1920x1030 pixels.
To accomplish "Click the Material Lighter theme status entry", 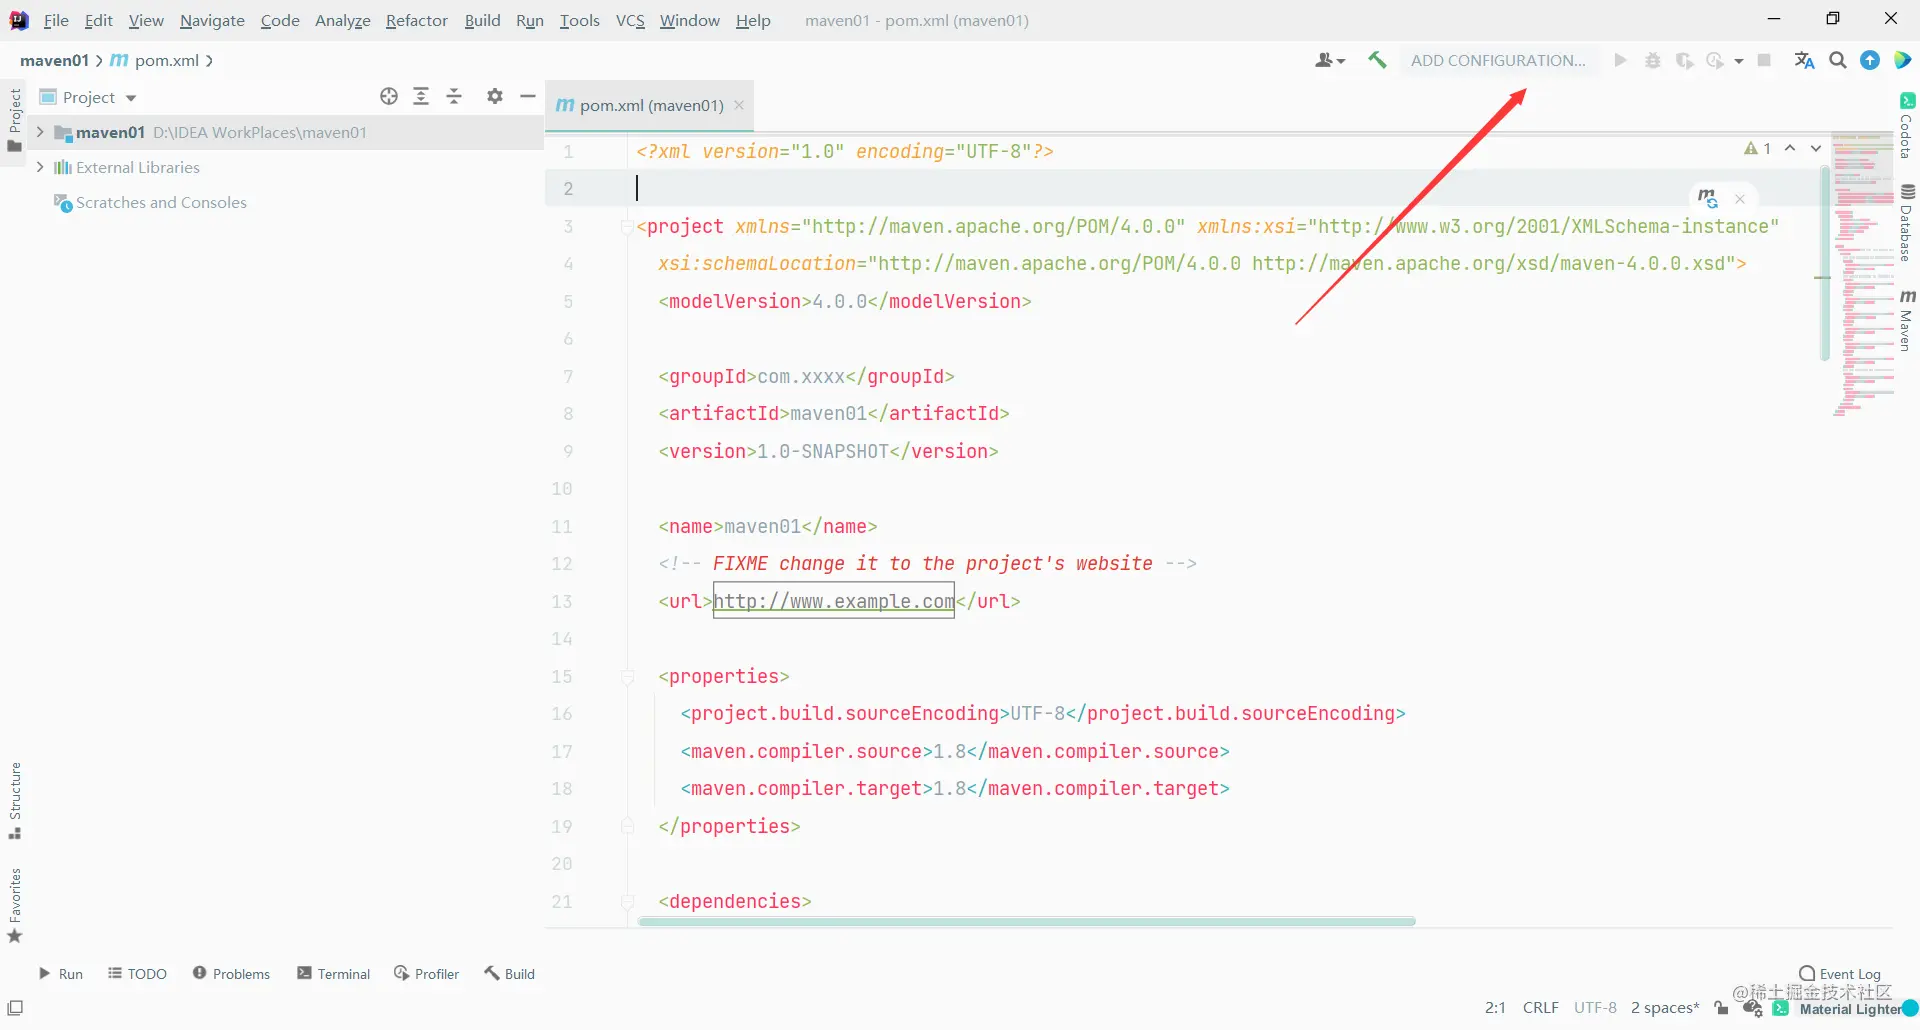I will click(1850, 1009).
